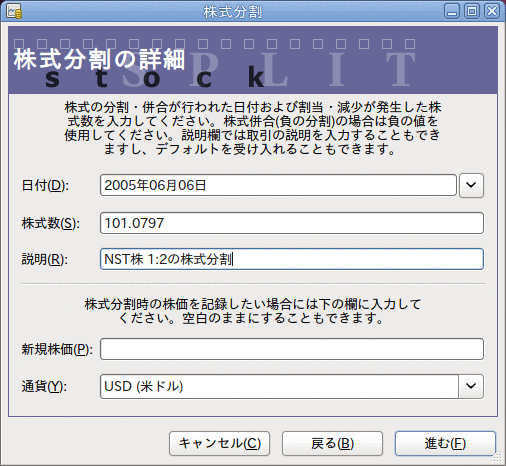506x466 pixels.
Task: Click the 日付(D) label
Action: pyautogui.click(x=45, y=185)
